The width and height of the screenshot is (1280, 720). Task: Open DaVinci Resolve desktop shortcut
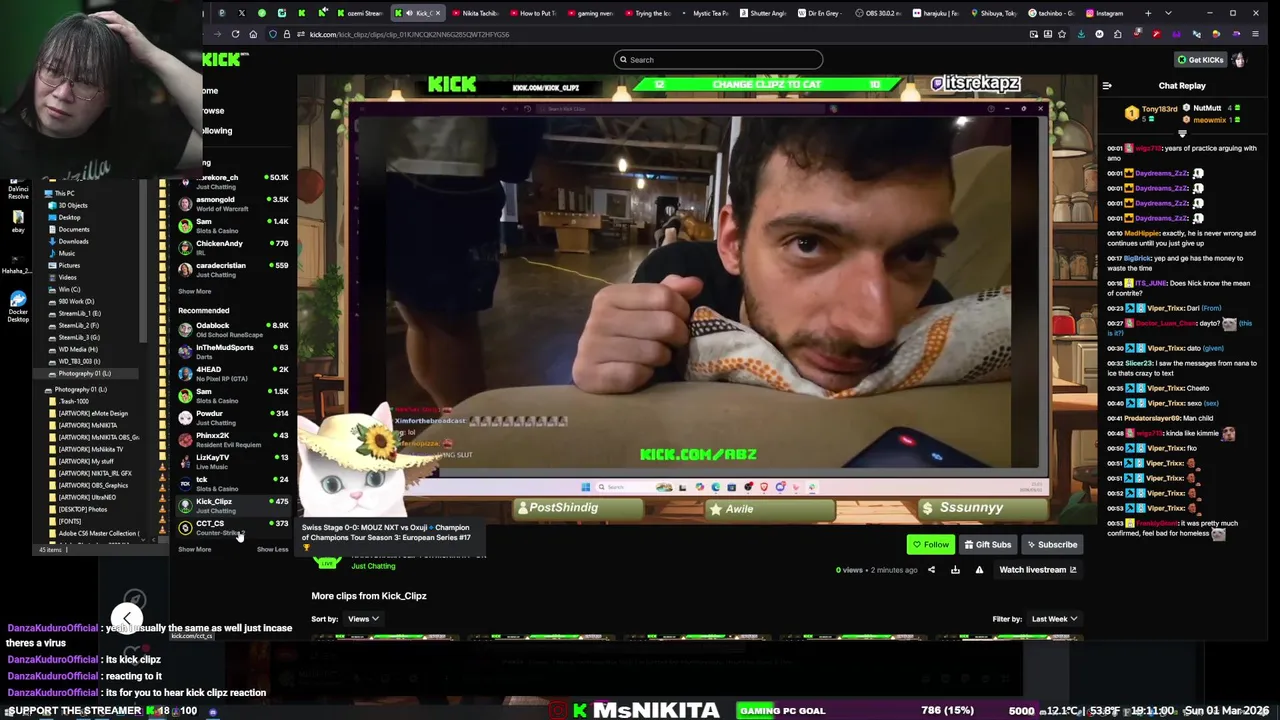(x=18, y=189)
